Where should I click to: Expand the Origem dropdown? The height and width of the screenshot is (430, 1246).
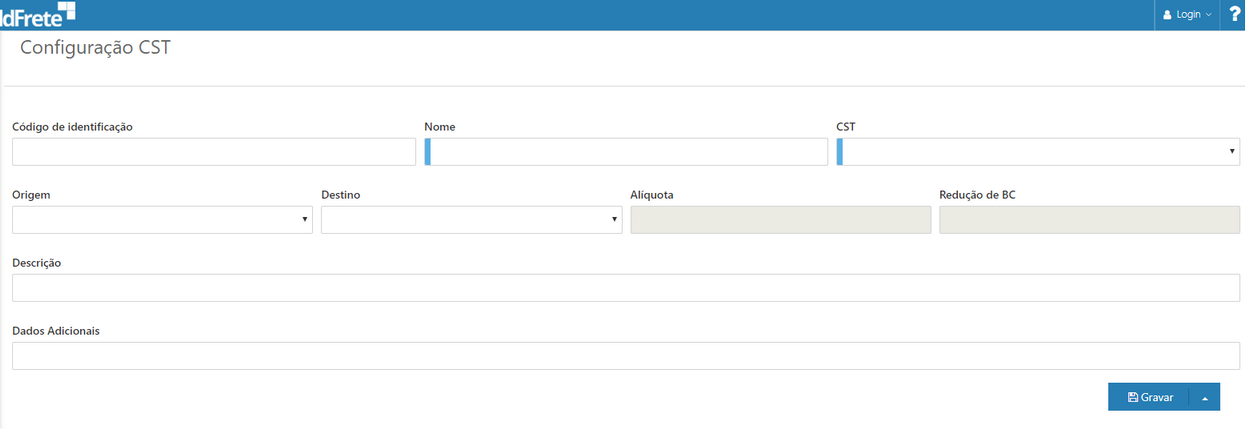coord(162,220)
